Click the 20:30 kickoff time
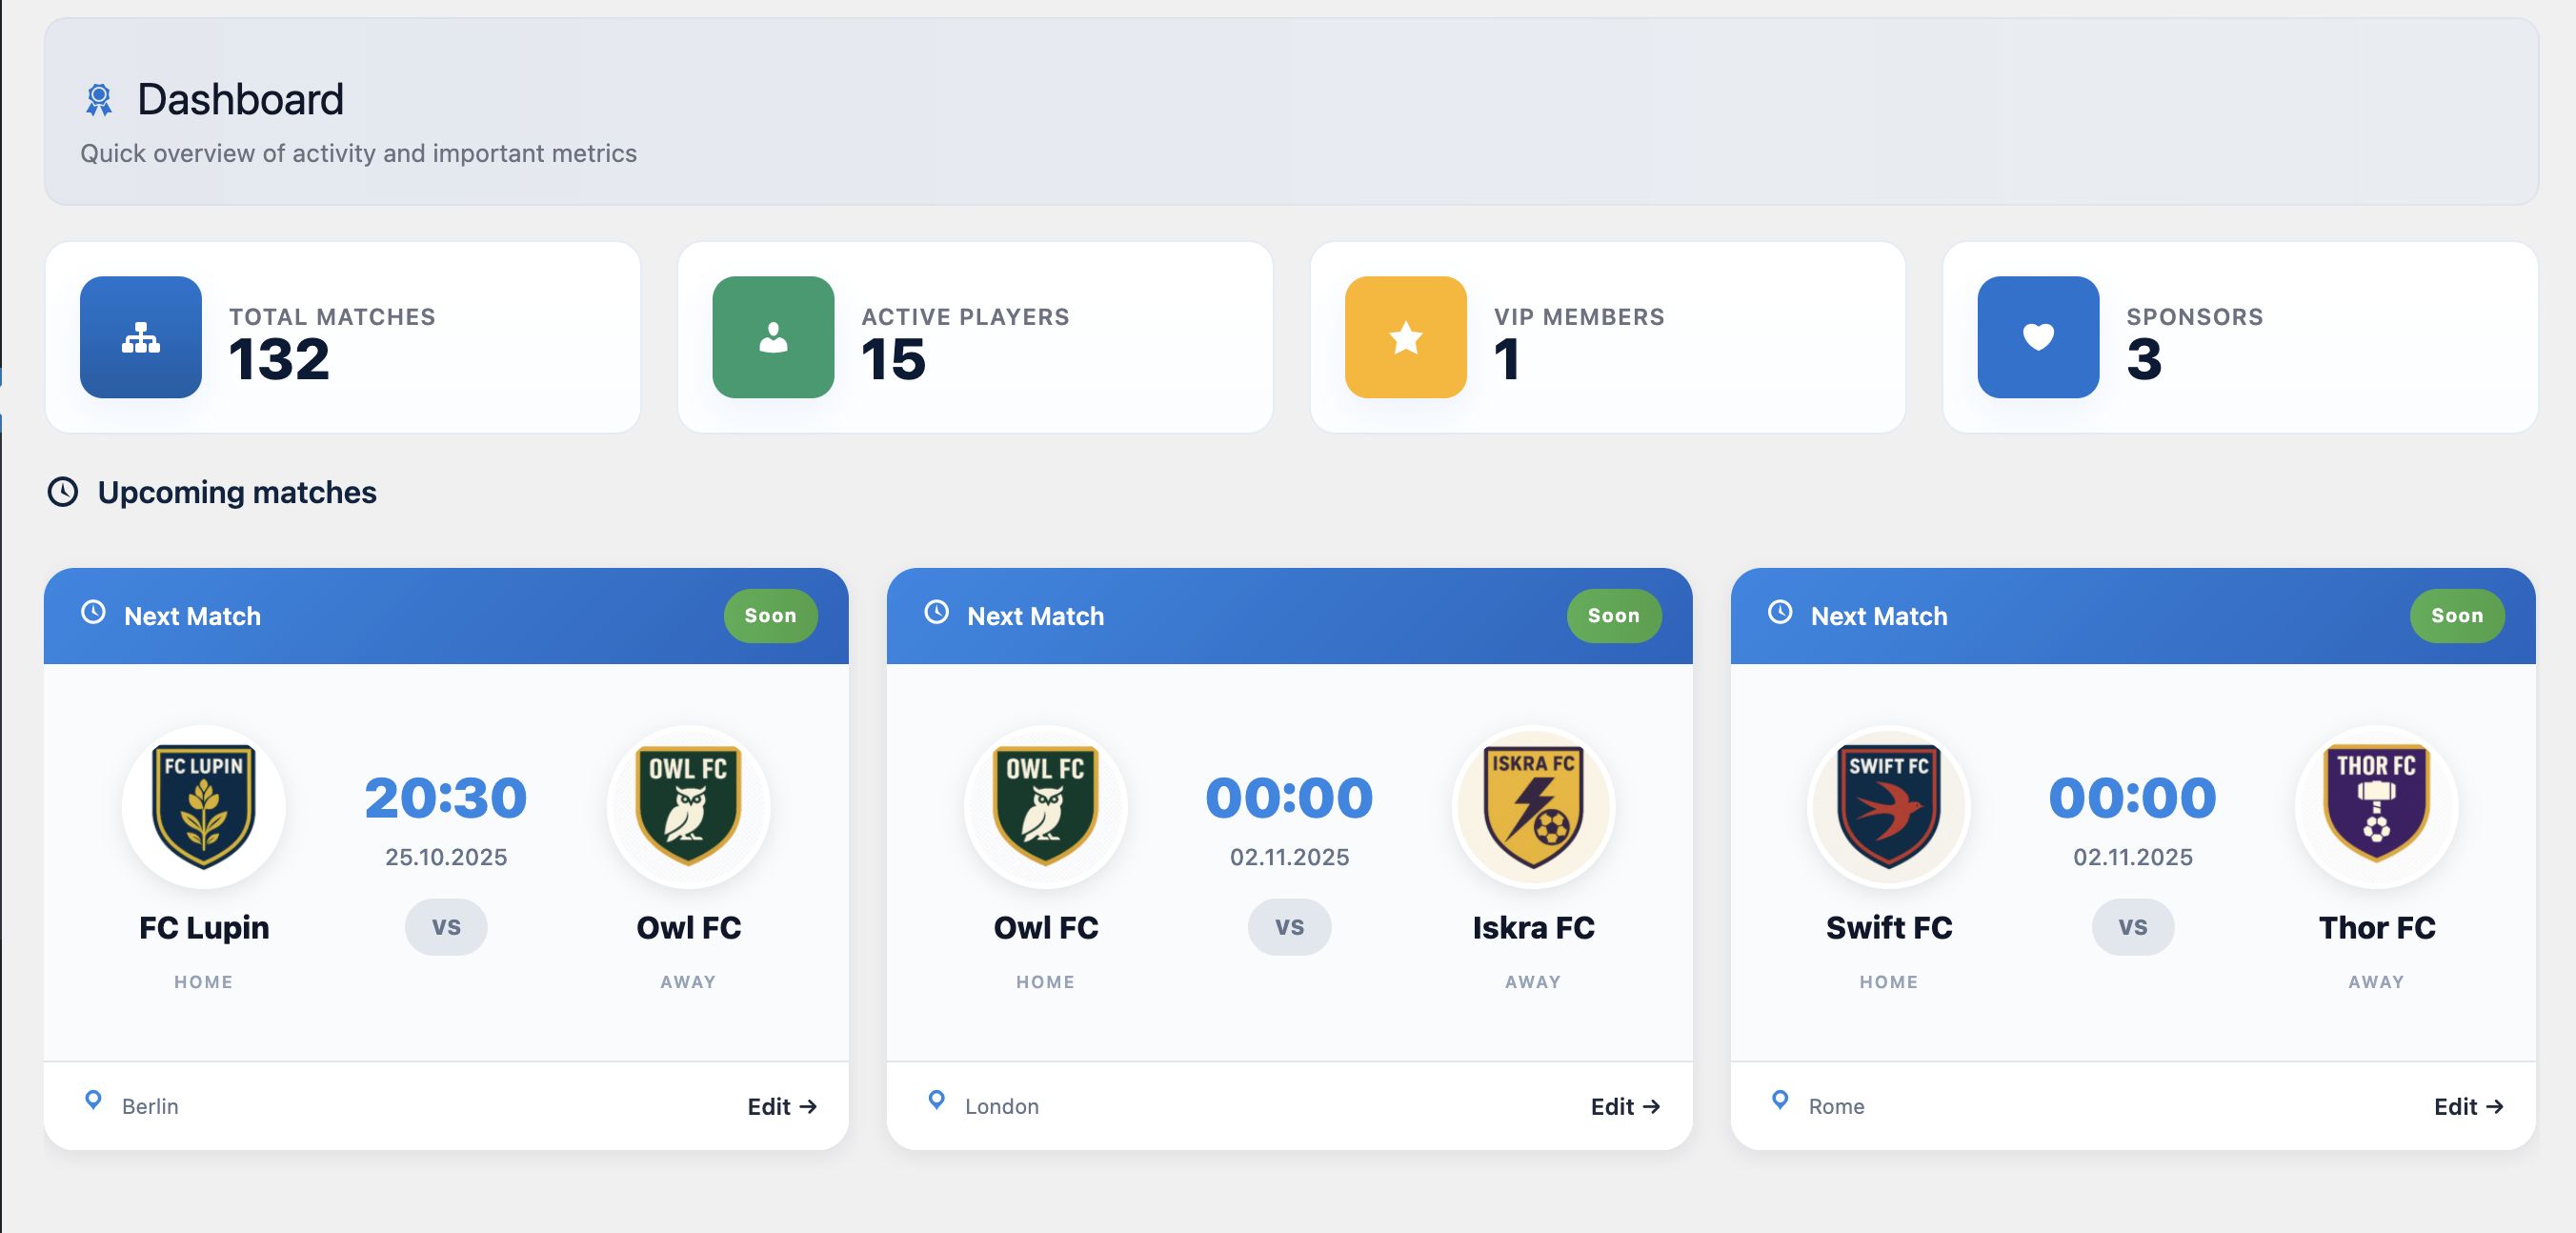Viewport: 2576px width, 1233px height. coord(446,798)
